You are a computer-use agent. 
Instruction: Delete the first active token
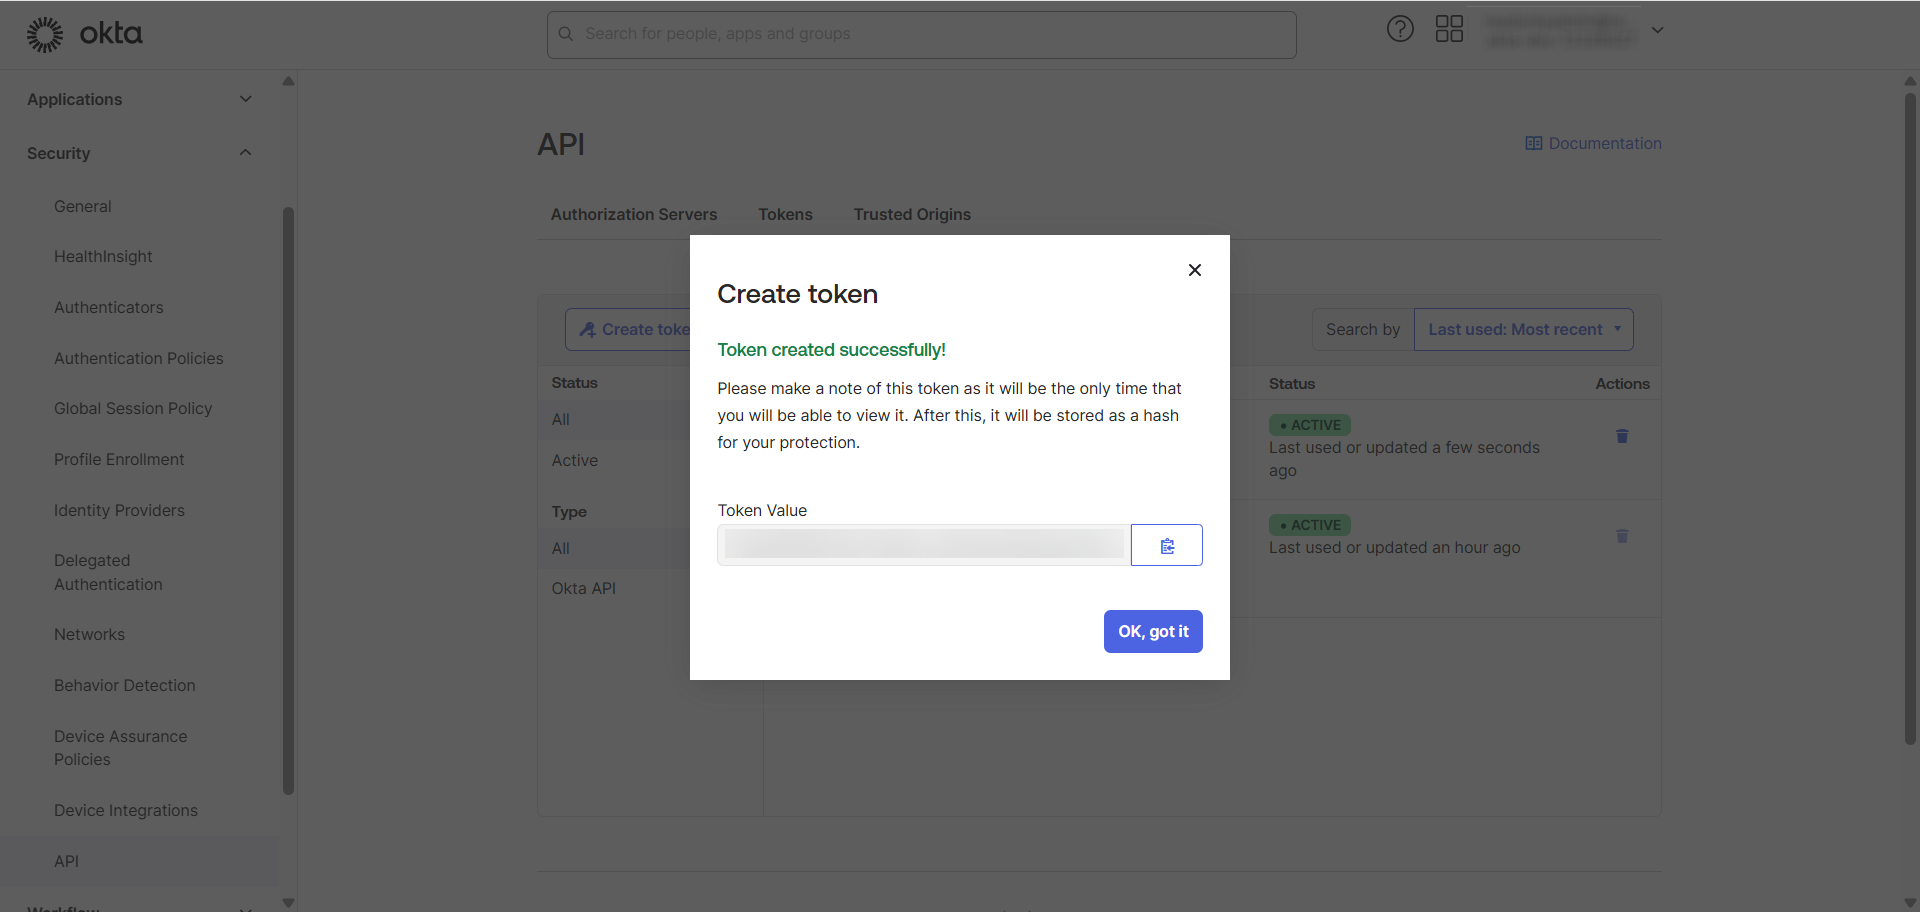click(1622, 436)
